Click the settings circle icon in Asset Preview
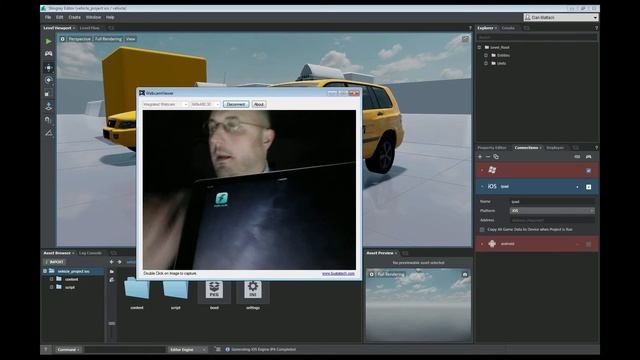640x360 pixels. pyautogui.click(x=371, y=275)
